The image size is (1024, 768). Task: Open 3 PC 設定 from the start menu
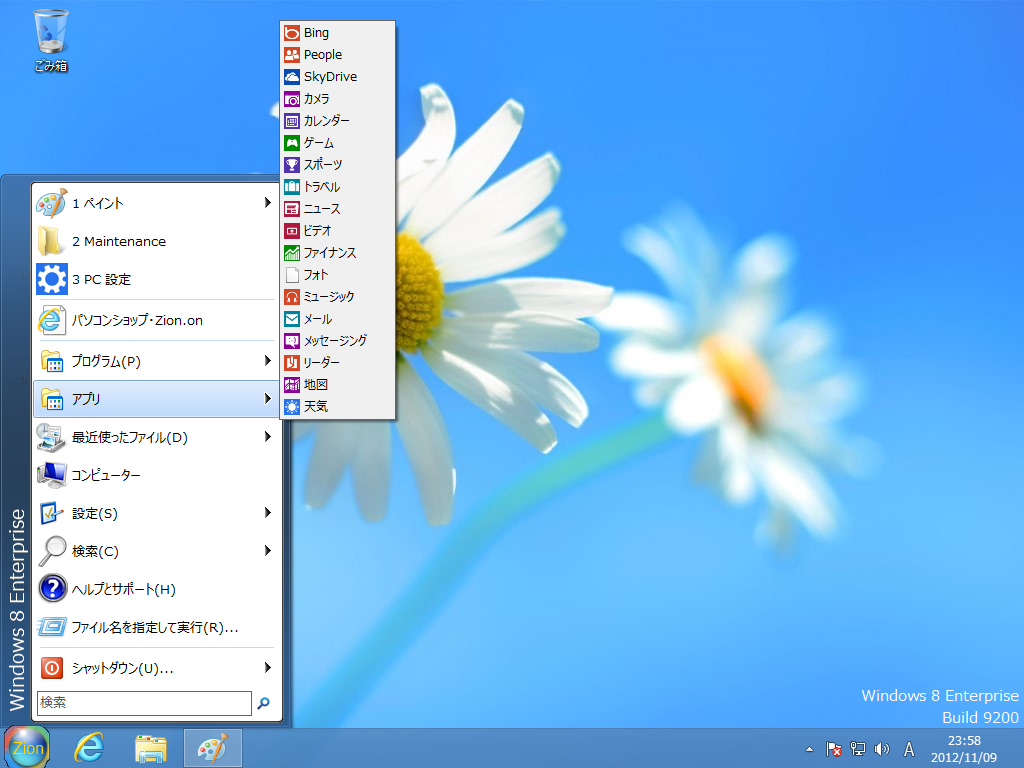(x=100, y=279)
